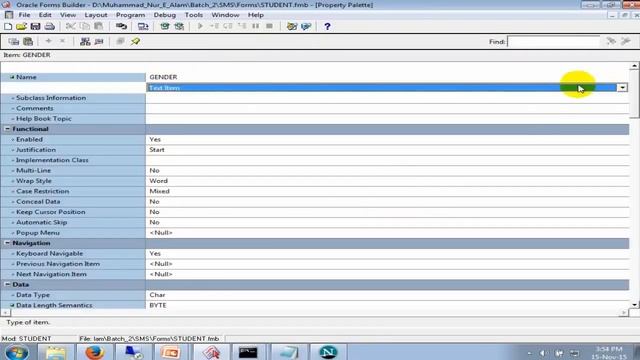Viewport: 640px width, 360px height.
Task: Click the Inherit property palette icon
Action: [x=99, y=41]
